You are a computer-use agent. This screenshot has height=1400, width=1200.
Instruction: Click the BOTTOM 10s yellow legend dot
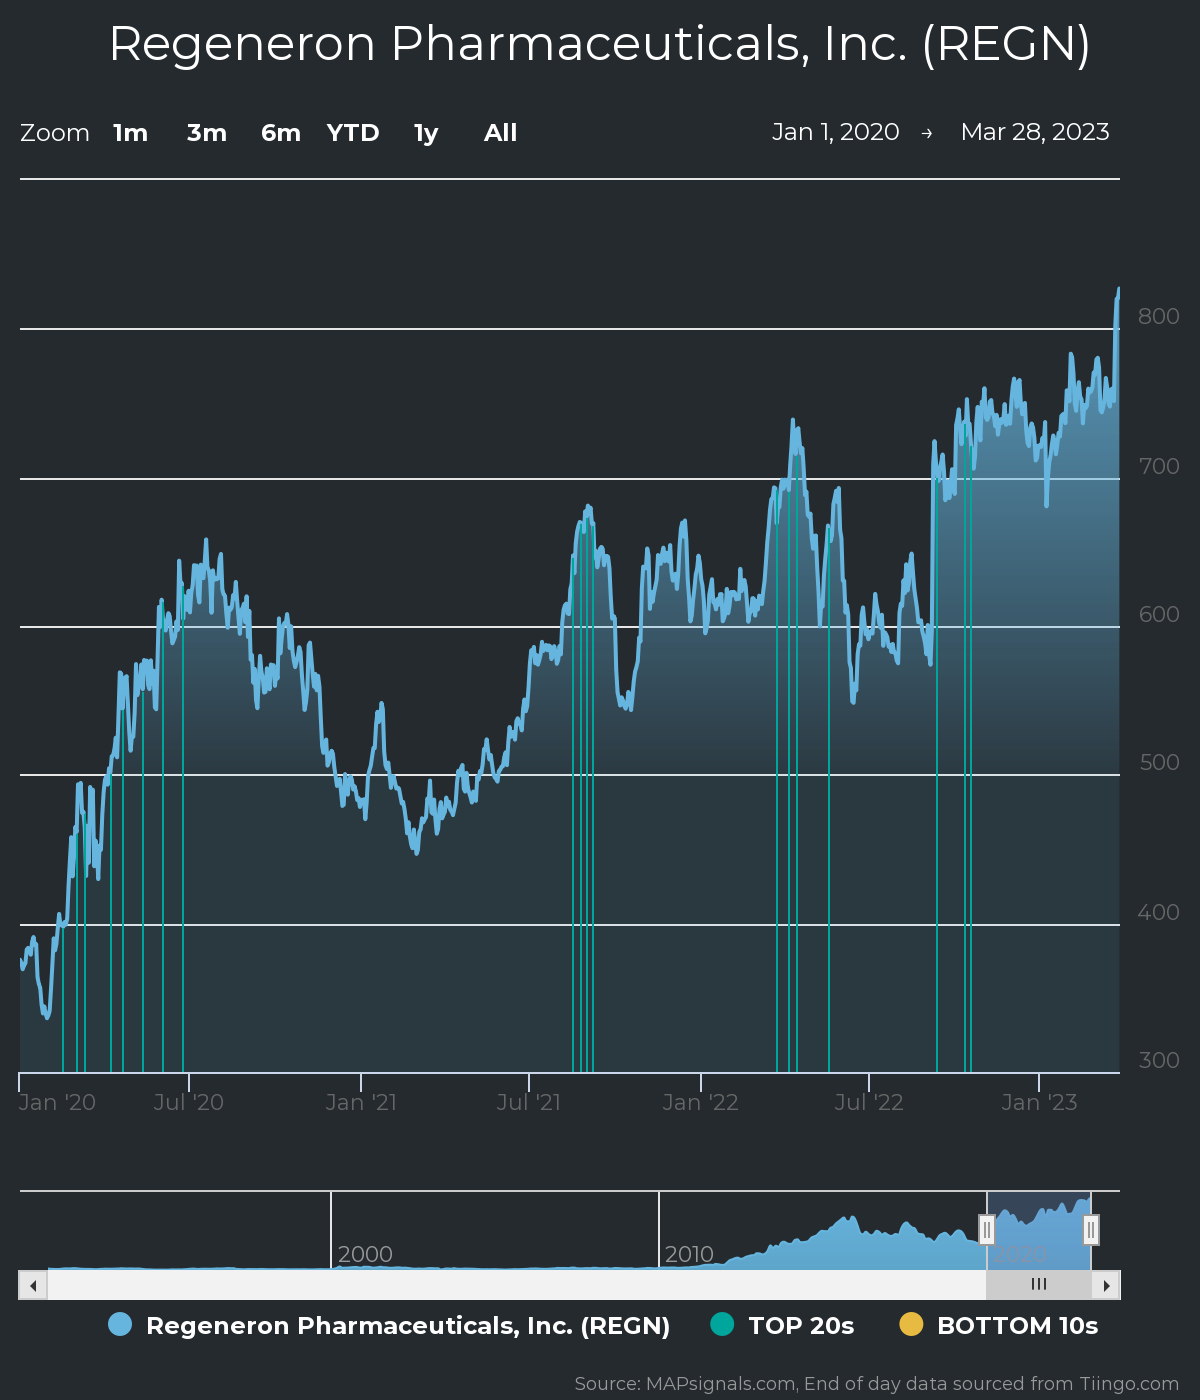911,1324
